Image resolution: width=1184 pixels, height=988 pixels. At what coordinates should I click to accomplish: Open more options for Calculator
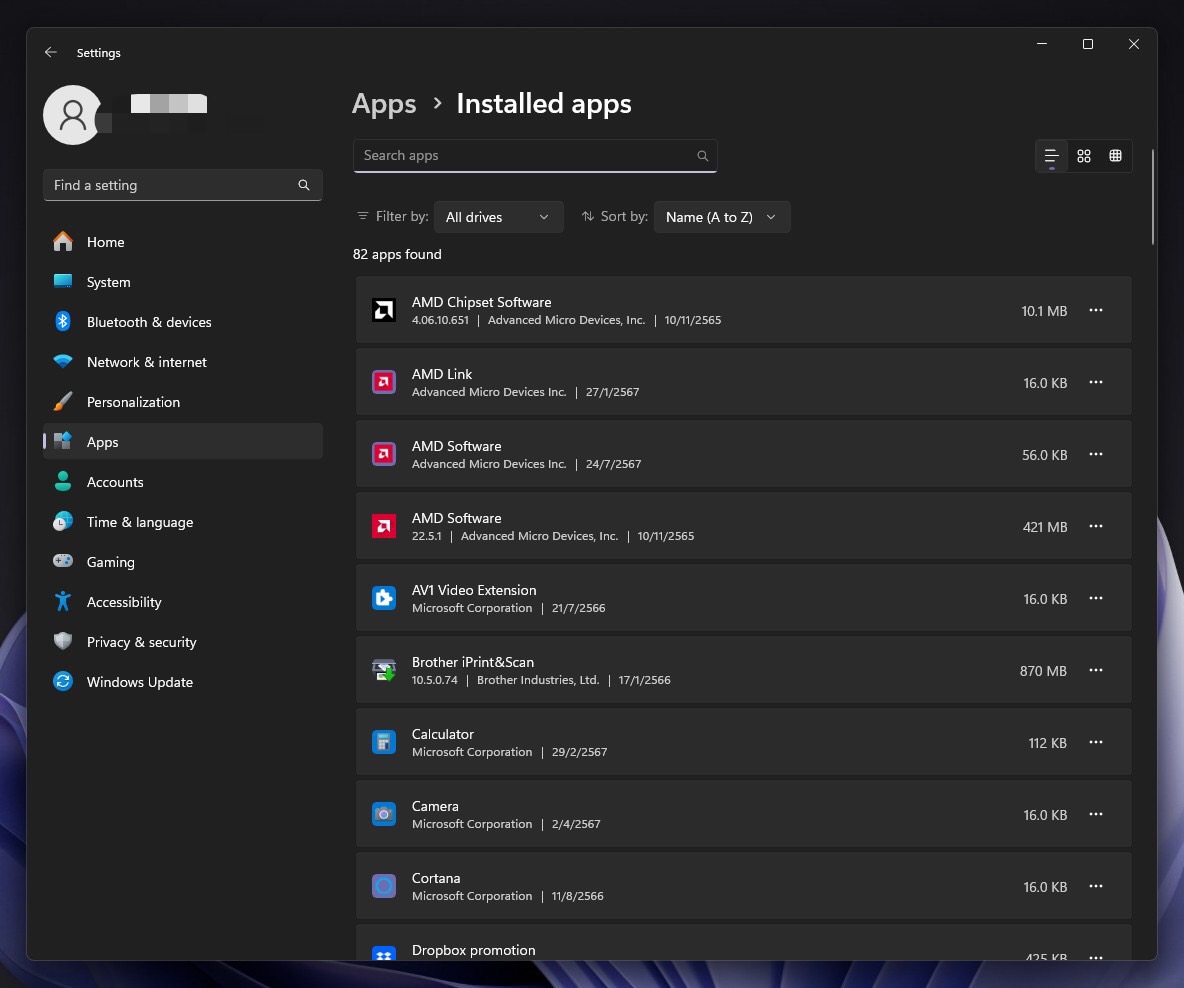(x=1096, y=743)
